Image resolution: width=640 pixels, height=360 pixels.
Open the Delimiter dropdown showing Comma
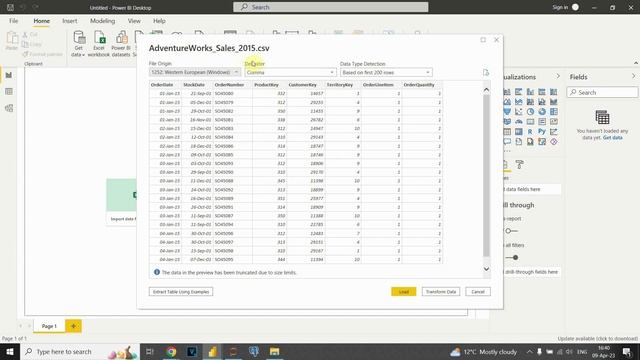point(291,72)
